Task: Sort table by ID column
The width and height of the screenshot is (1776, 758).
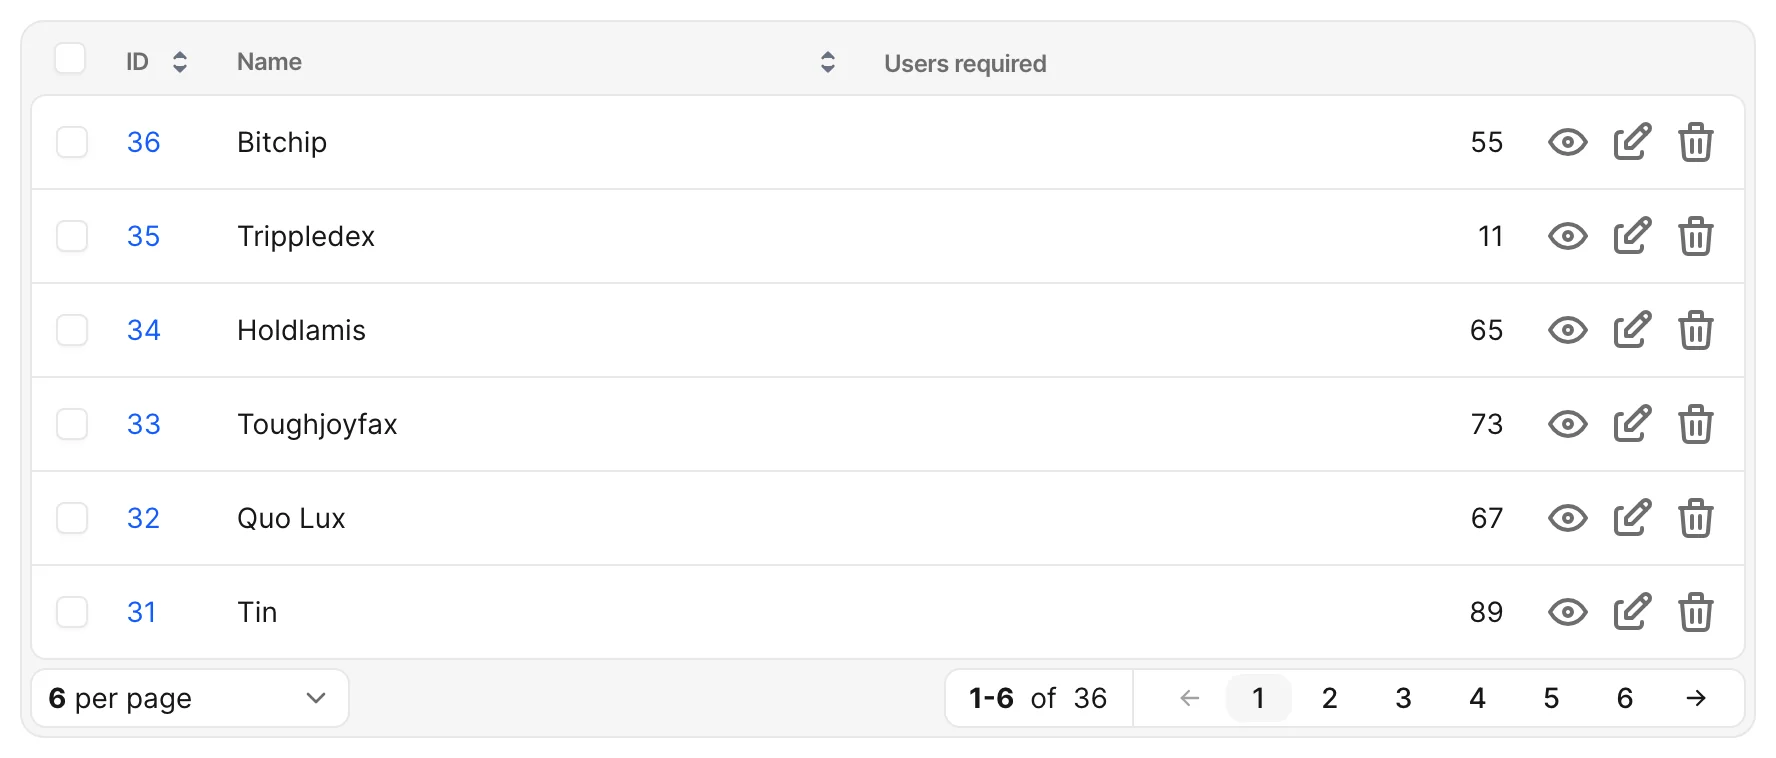Action: [180, 62]
